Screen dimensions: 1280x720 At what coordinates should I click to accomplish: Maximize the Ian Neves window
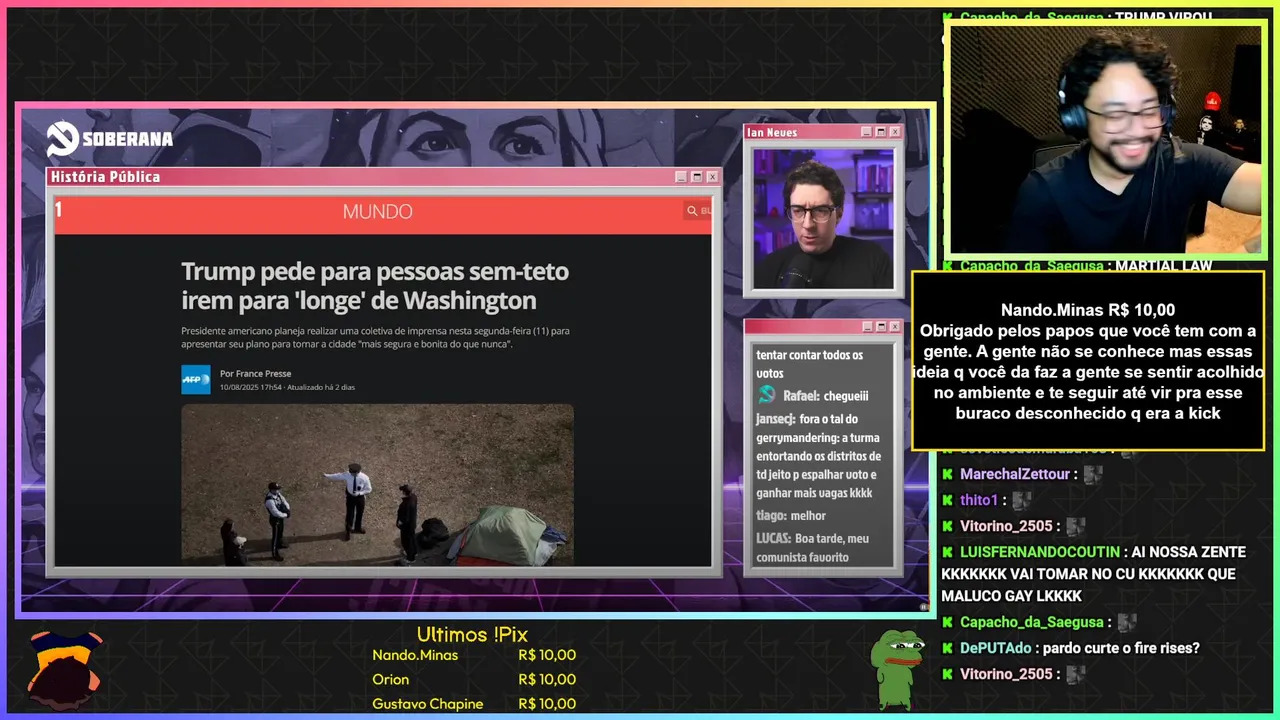point(880,132)
